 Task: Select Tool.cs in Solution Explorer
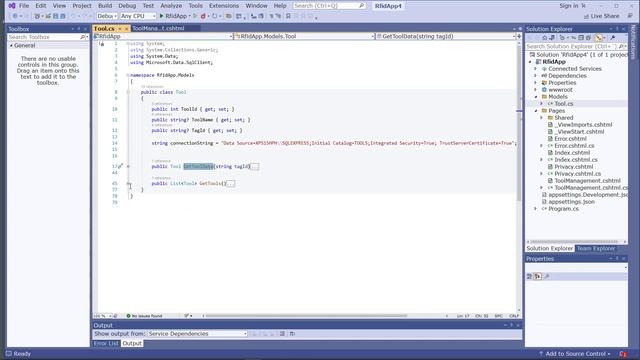pyautogui.click(x=564, y=104)
